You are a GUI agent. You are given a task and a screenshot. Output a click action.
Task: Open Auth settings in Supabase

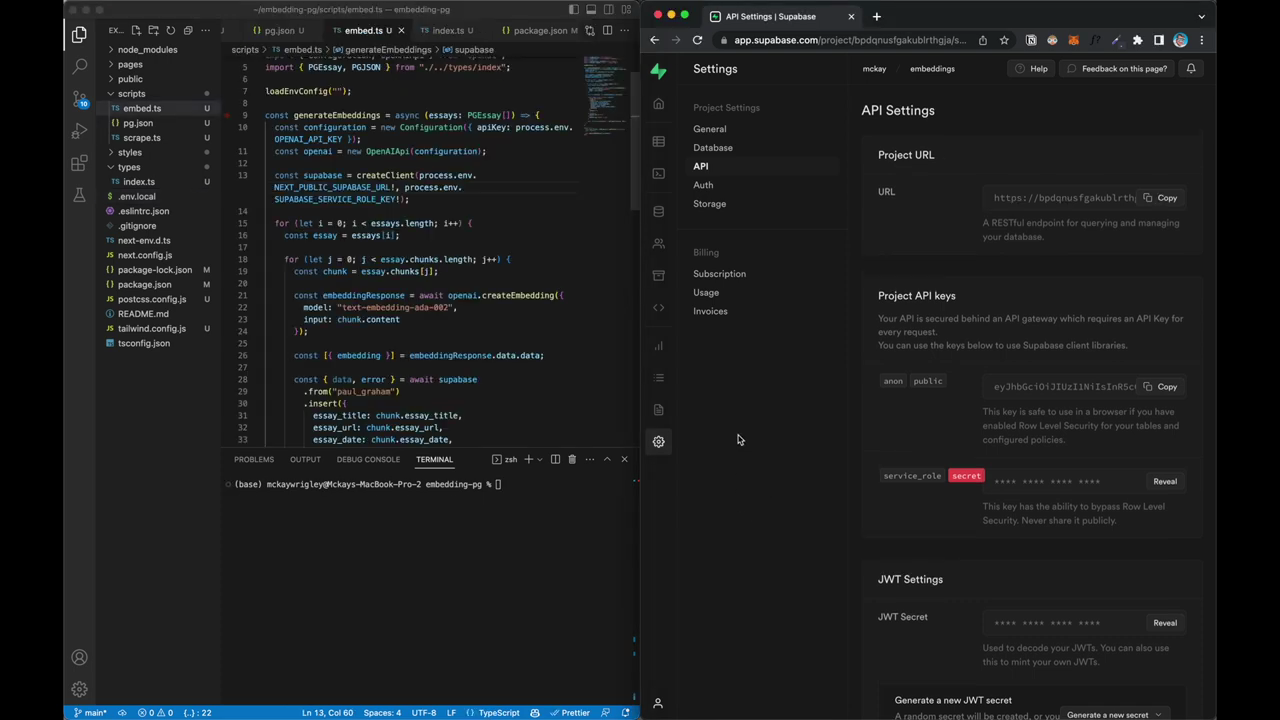703,185
